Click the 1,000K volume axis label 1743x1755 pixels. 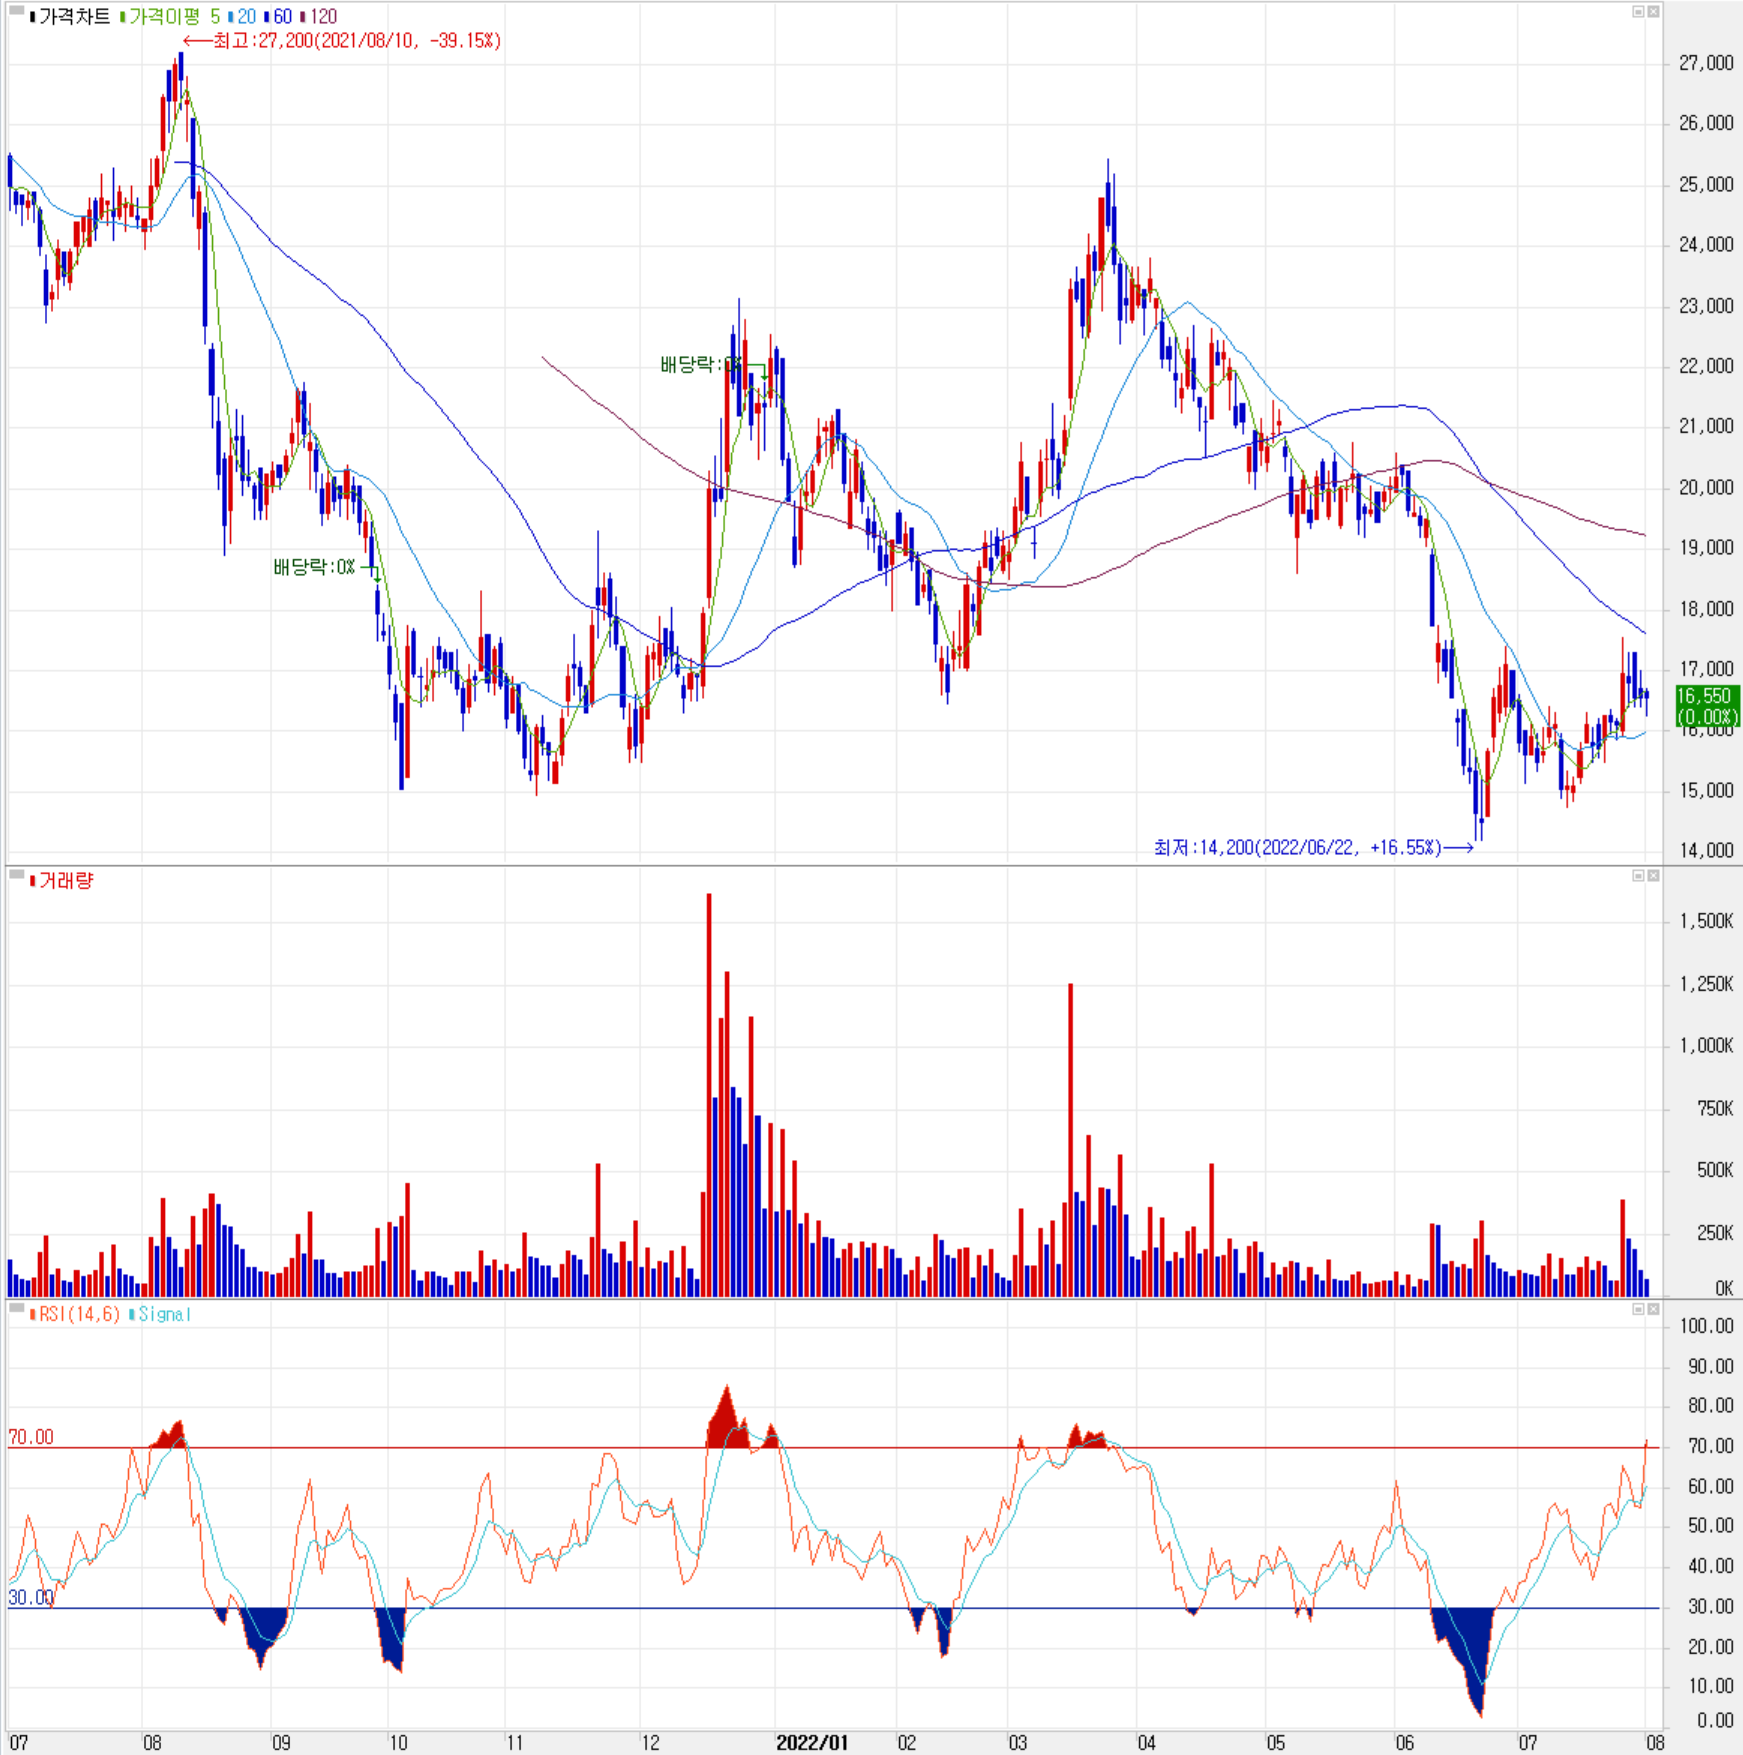(x=1706, y=1045)
